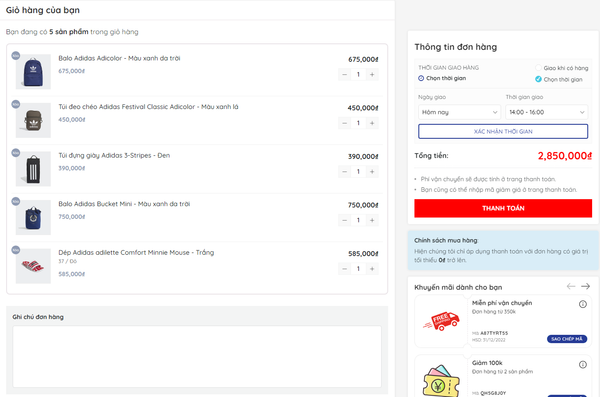Screen dimensions: 600x397
Task: Open the 'Hôm nay' delivery date dropdown
Action: click(459, 112)
